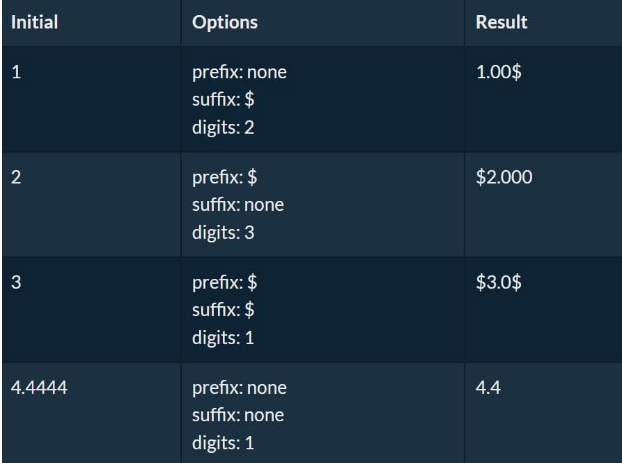
Task: Select the initial value 3 cell
Action: pyautogui.click(x=91, y=310)
